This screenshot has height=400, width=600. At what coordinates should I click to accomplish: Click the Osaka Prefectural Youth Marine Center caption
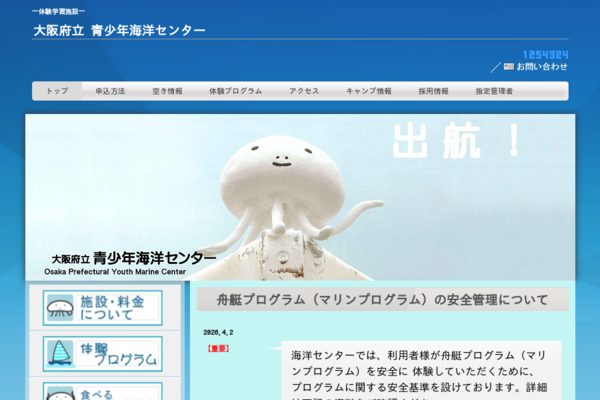pyautogui.click(x=115, y=272)
